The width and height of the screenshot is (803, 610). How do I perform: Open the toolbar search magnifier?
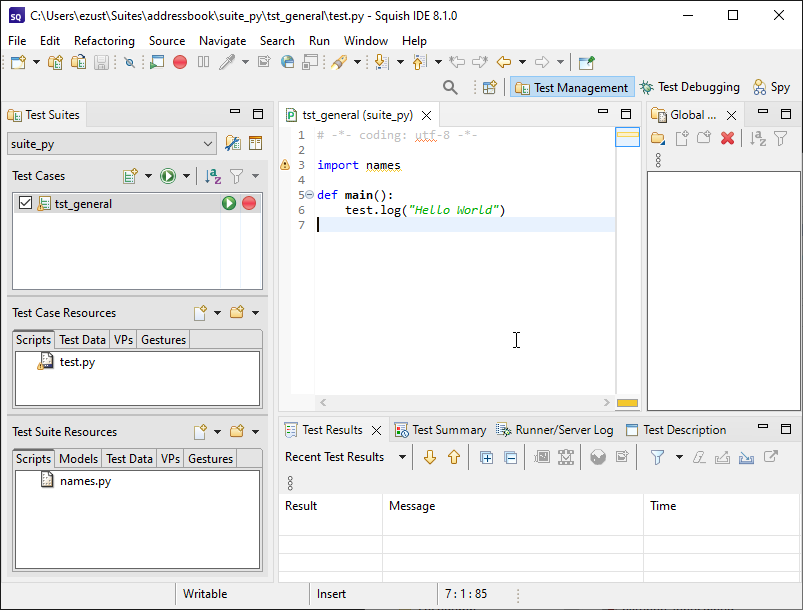click(x=451, y=87)
